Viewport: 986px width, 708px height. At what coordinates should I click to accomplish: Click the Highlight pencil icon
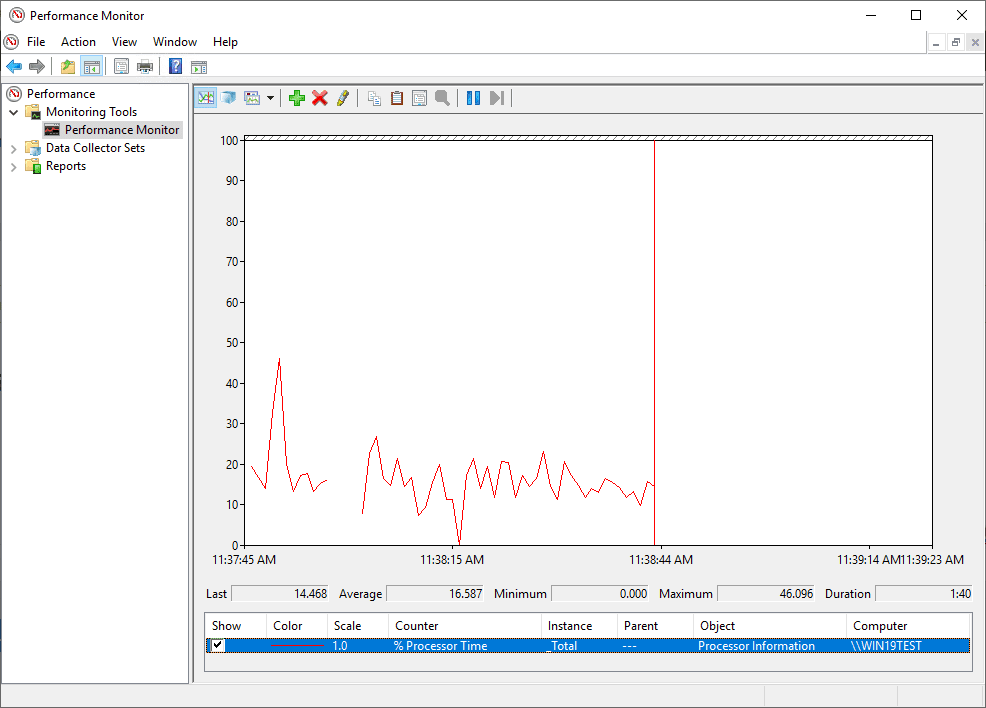coord(343,98)
